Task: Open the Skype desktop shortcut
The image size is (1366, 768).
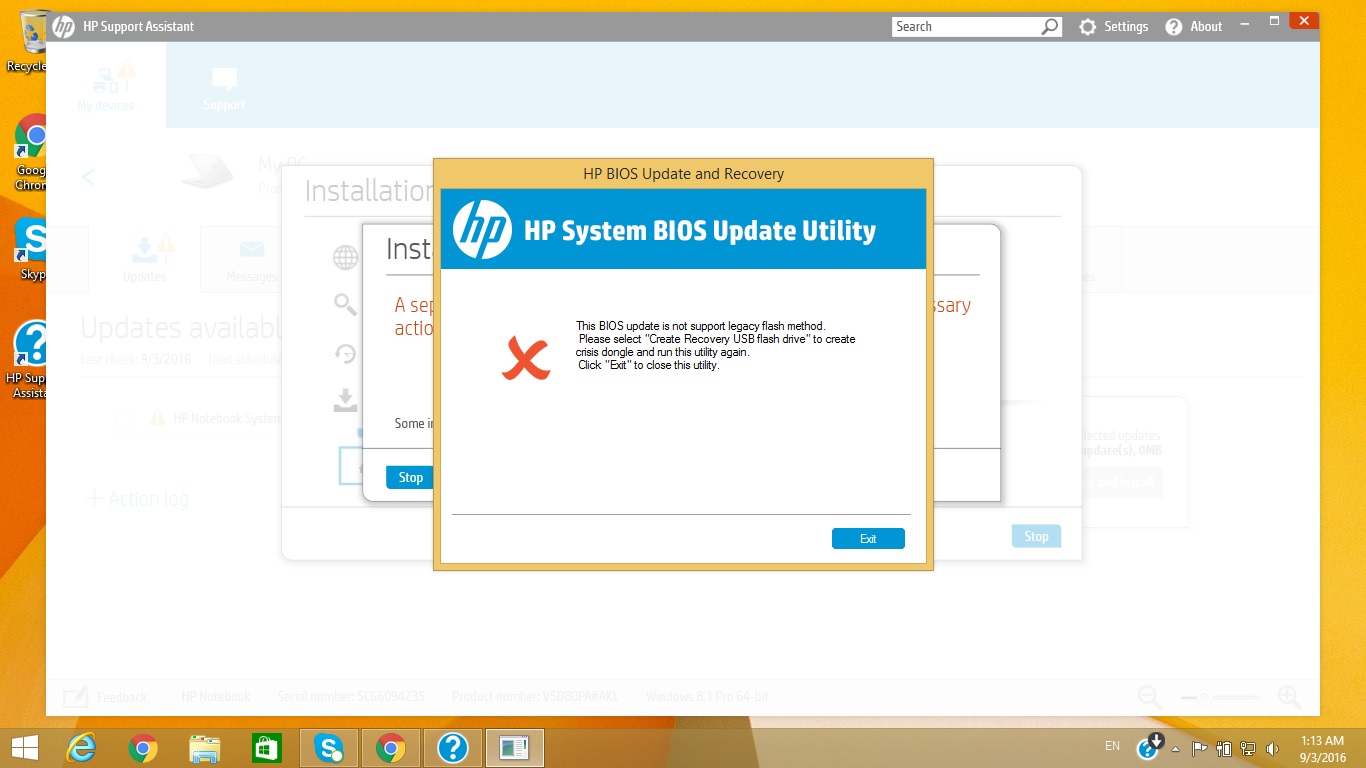Action: tap(32, 248)
